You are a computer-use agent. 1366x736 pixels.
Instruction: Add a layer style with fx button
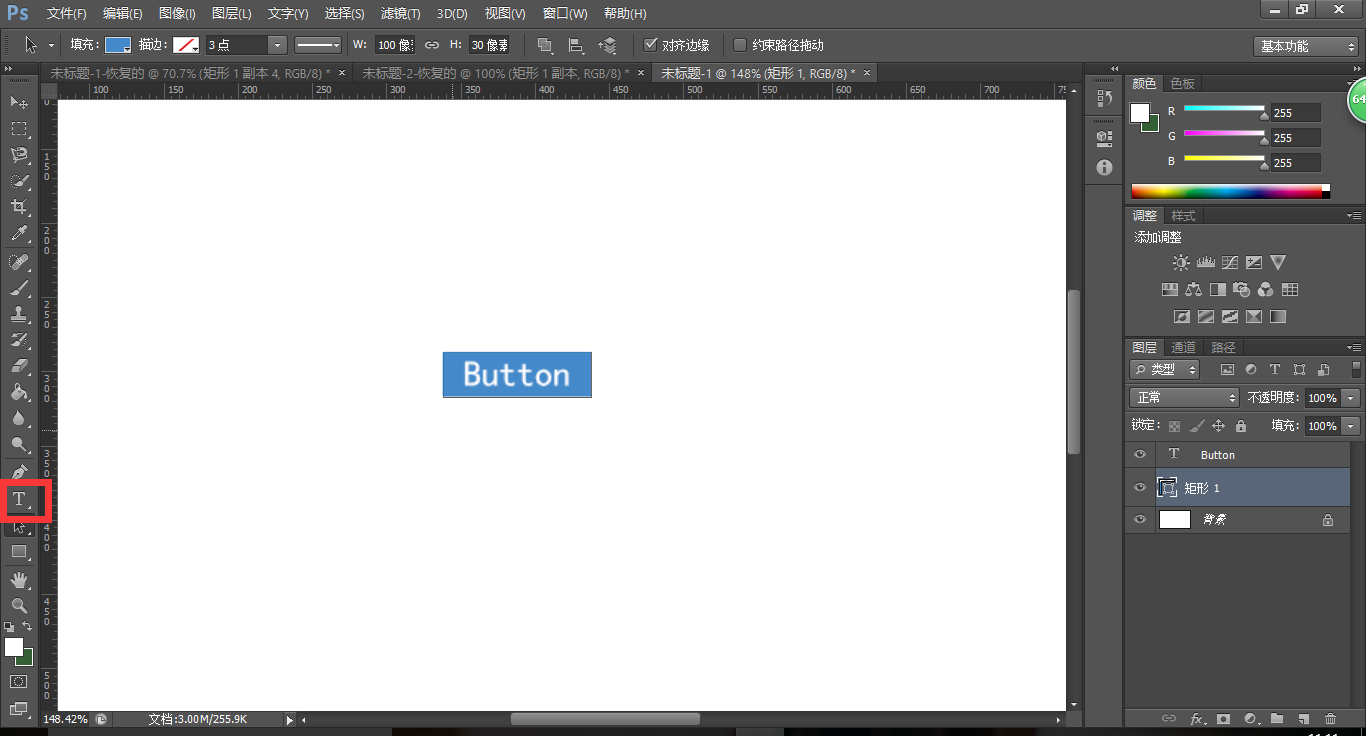pyautogui.click(x=1197, y=719)
